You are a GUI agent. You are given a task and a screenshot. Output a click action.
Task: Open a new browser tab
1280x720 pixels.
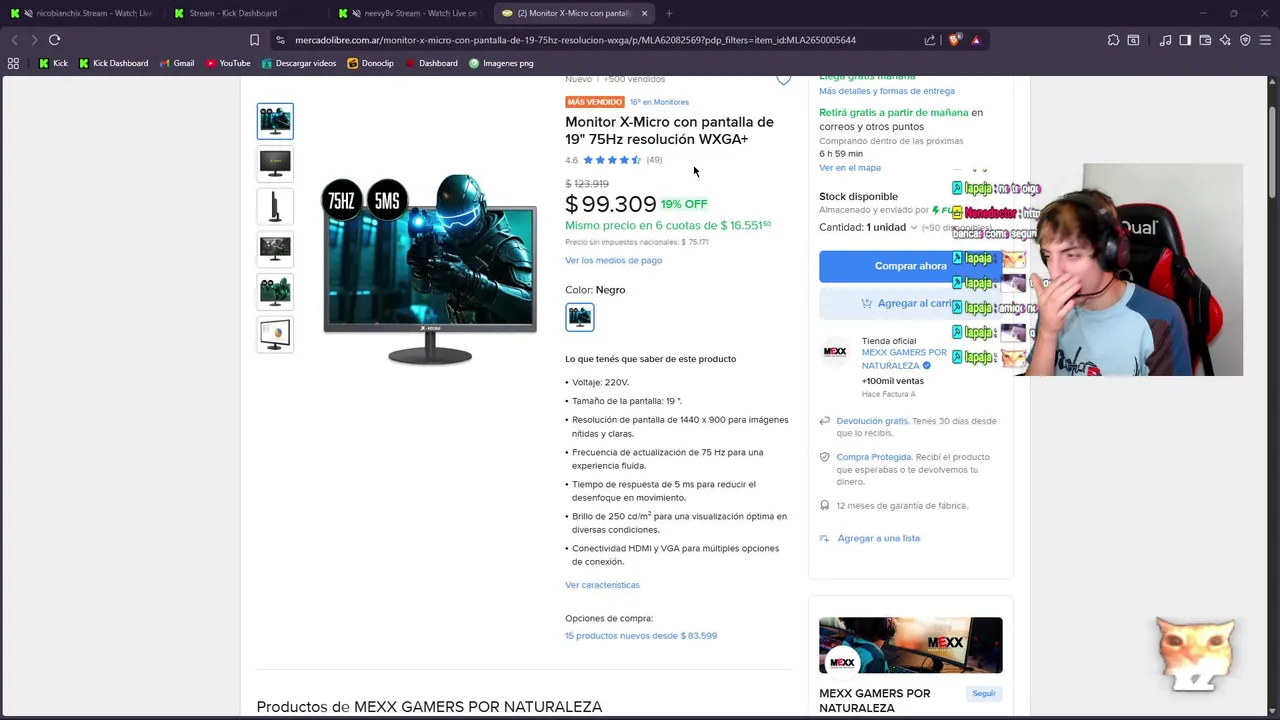pyautogui.click(x=669, y=13)
